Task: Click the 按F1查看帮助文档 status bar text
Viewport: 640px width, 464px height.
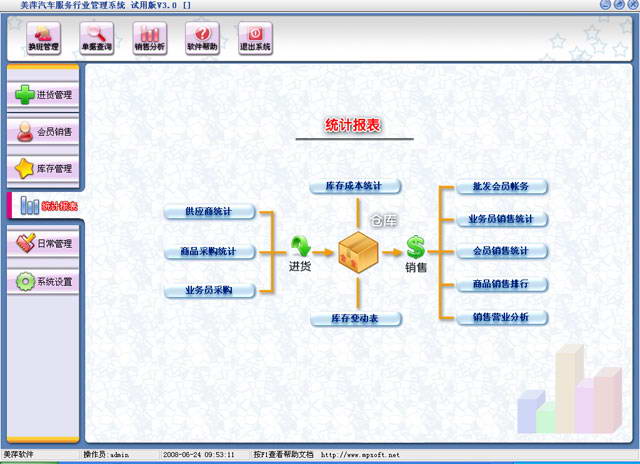Action: pyautogui.click(x=283, y=455)
